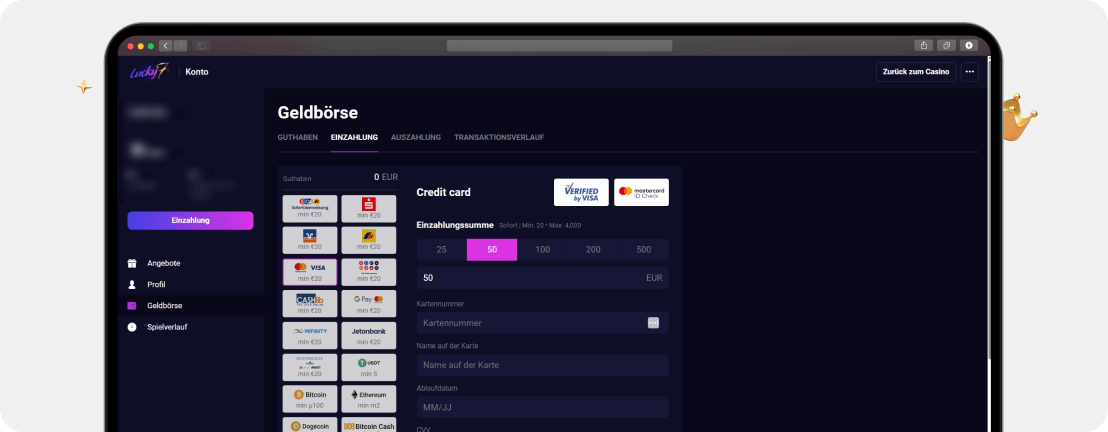Viewport: 1108px width, 432px height.
Task: Open Angebote in the sidebar
Action: coord(163,263)
